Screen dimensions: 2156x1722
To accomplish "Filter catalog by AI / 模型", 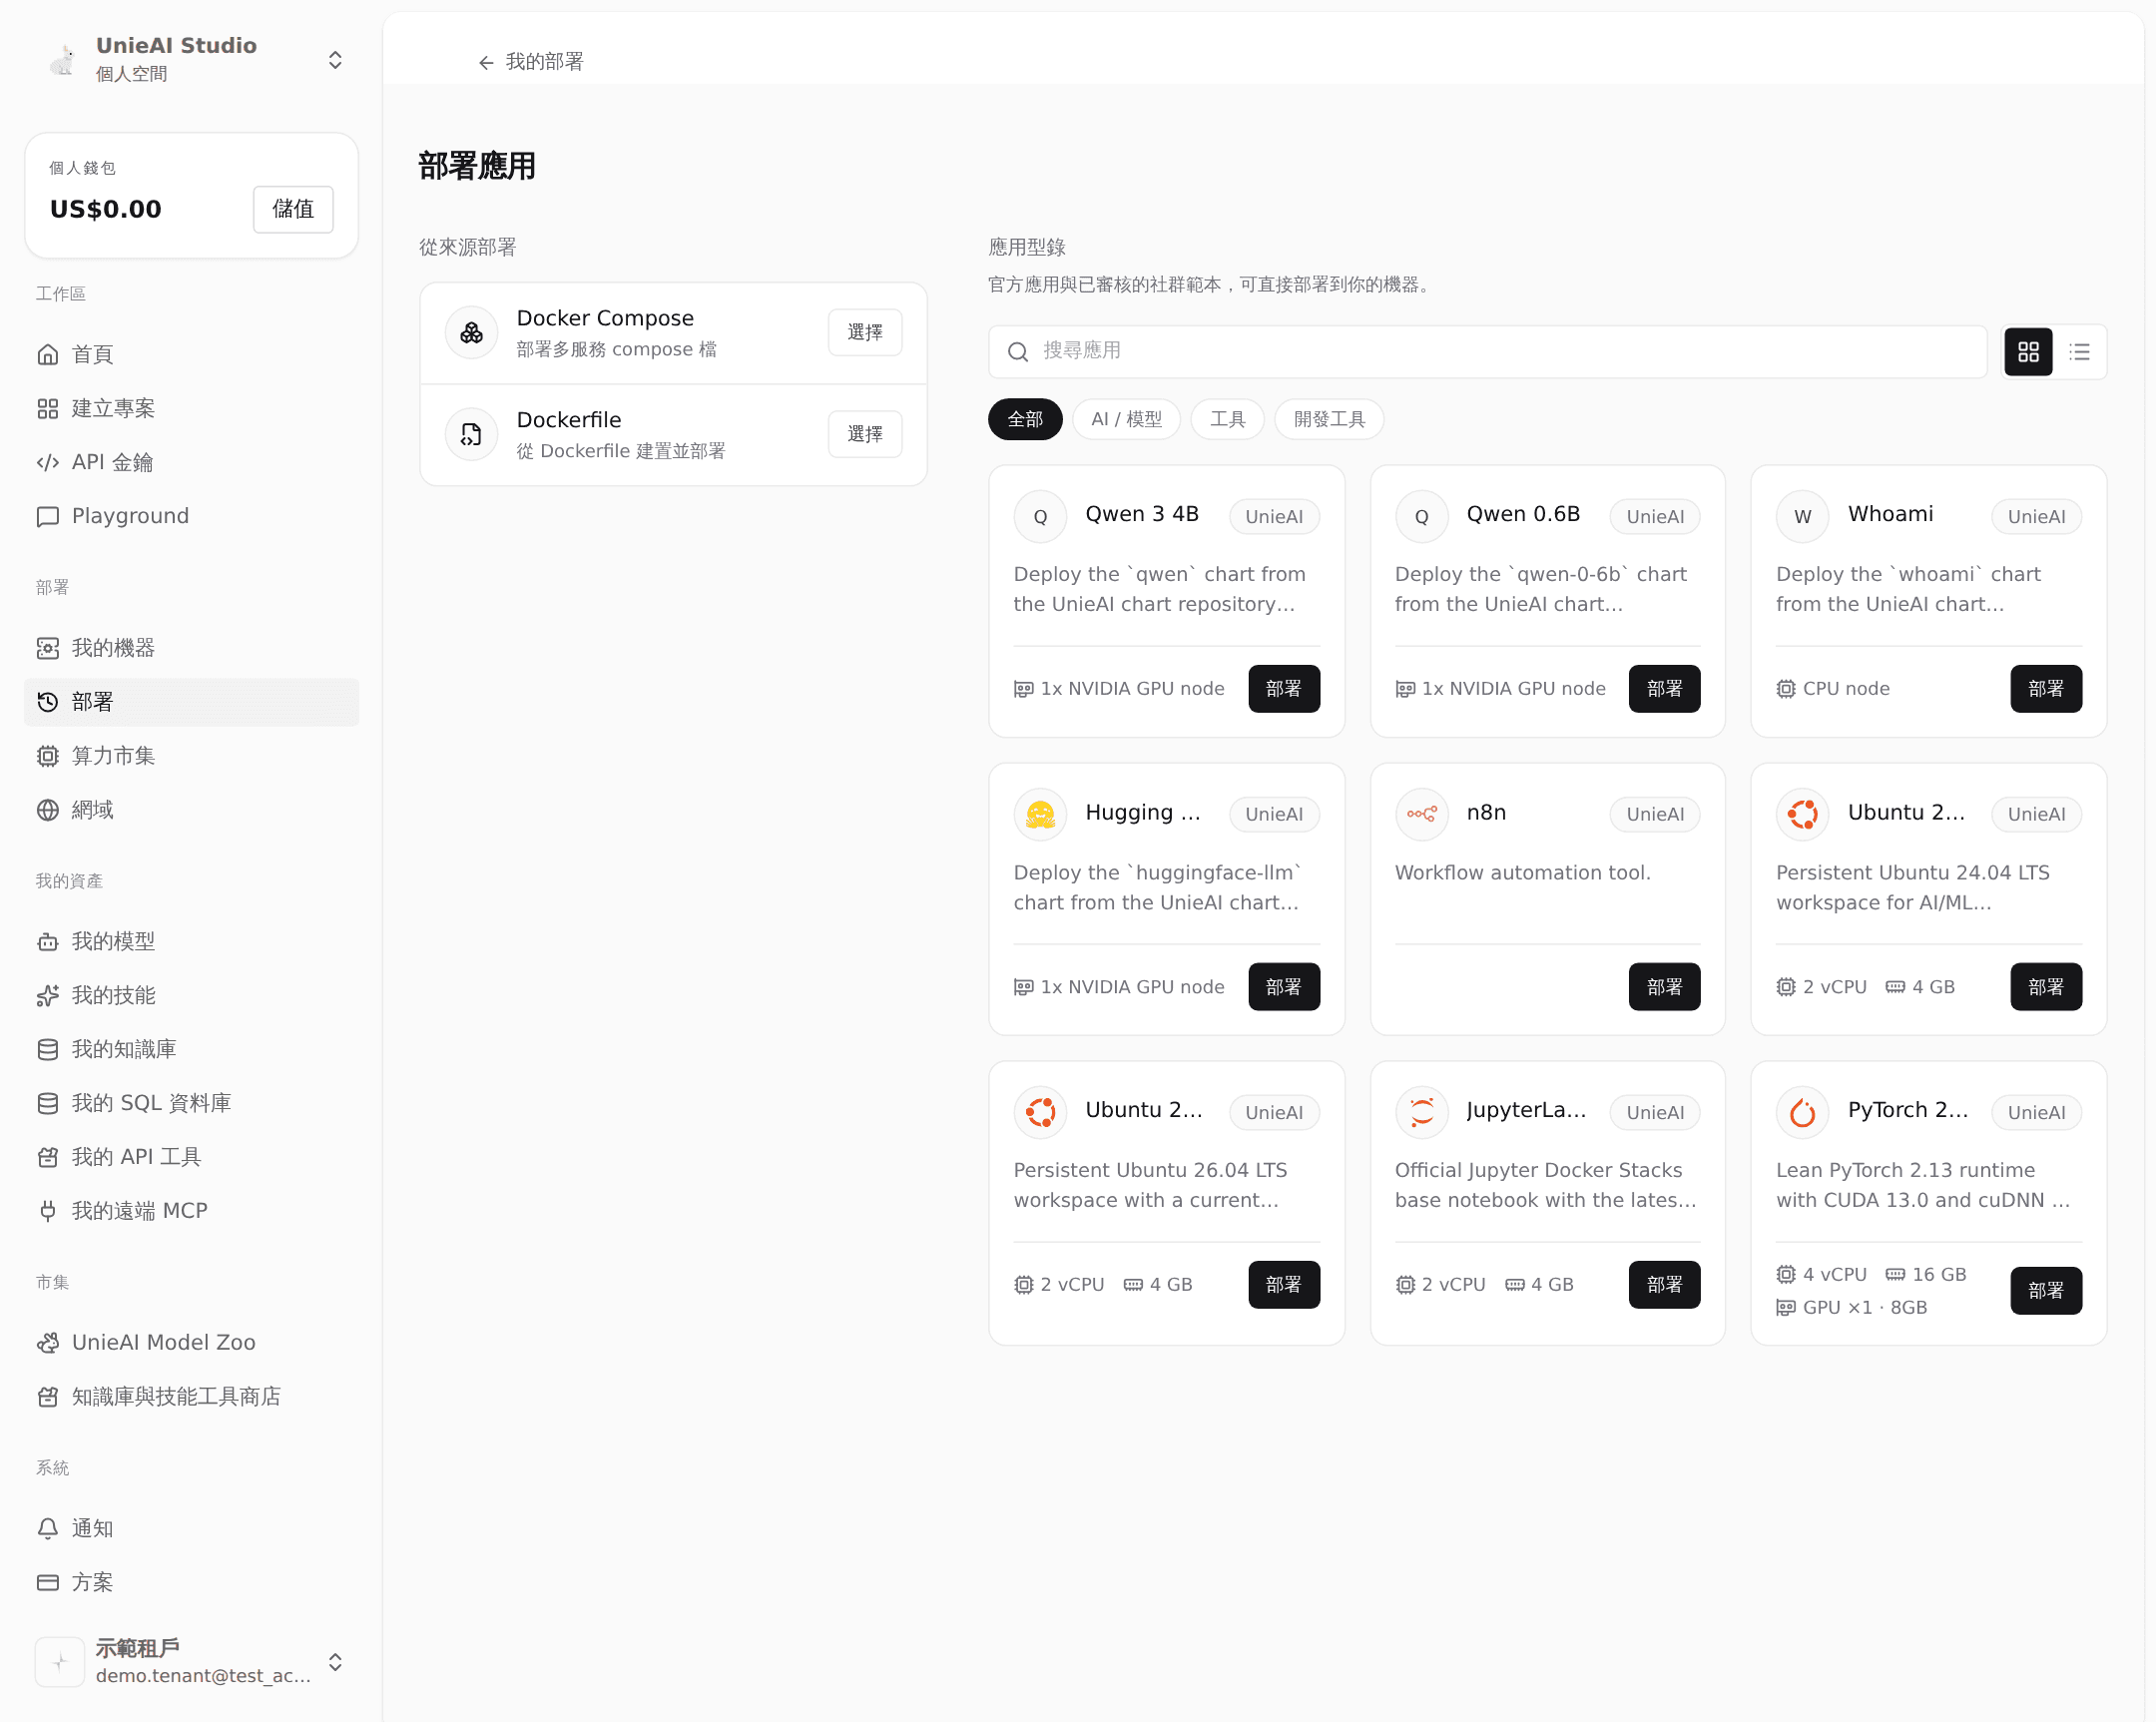I will click(x=1126, y=419).
